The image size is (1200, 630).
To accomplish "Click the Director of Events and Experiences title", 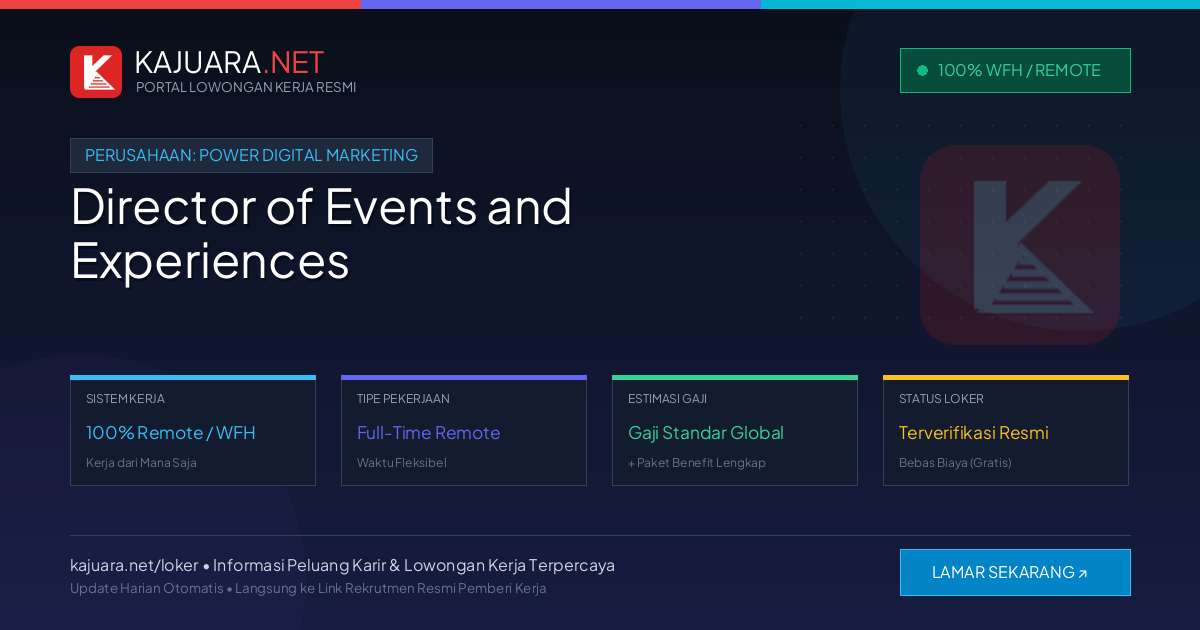I will [x=321, y=233].
